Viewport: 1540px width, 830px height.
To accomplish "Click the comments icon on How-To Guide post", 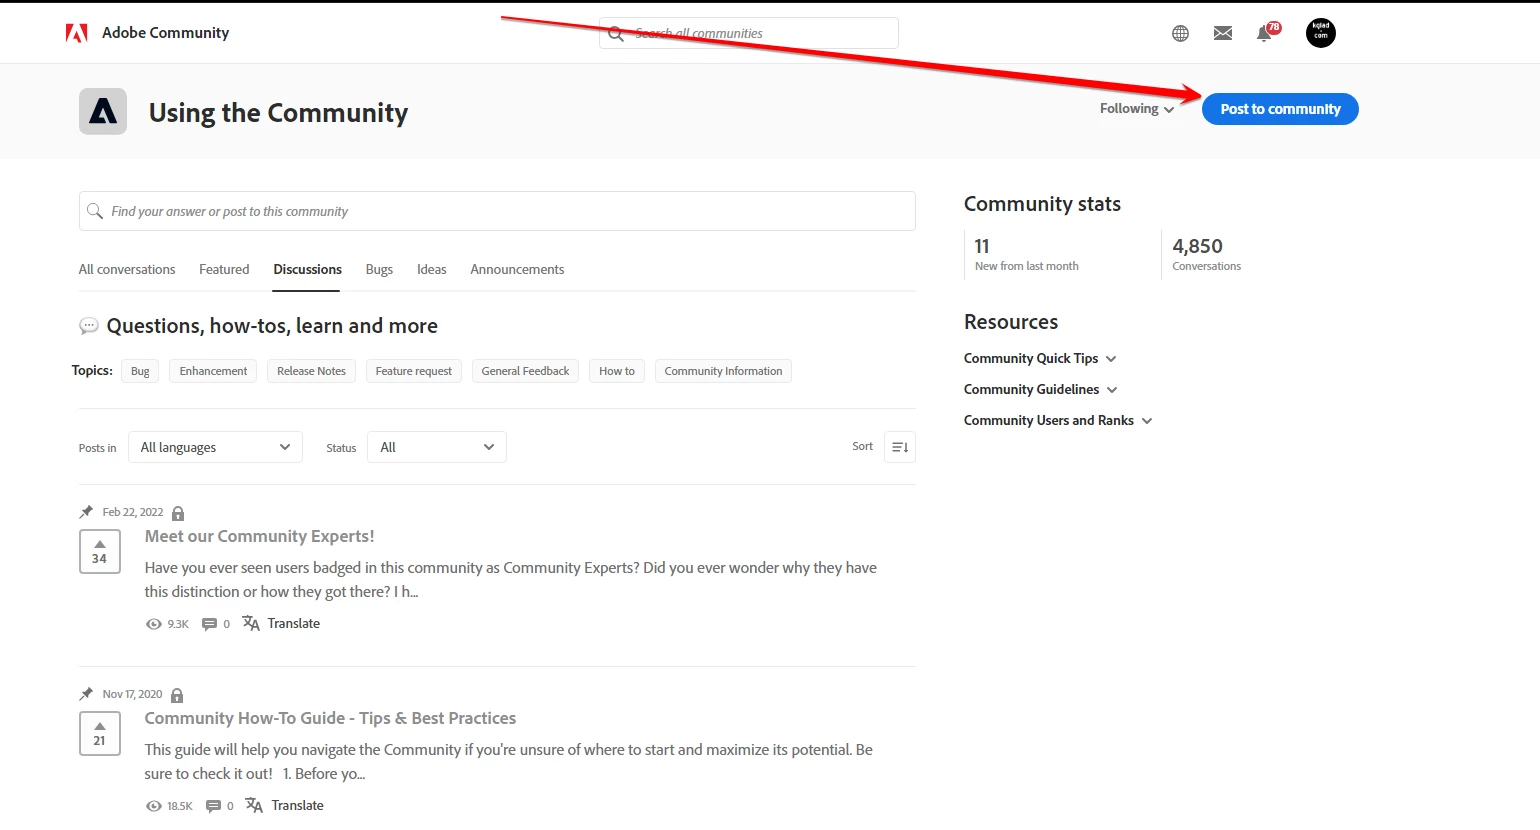I will coord(213,806).
